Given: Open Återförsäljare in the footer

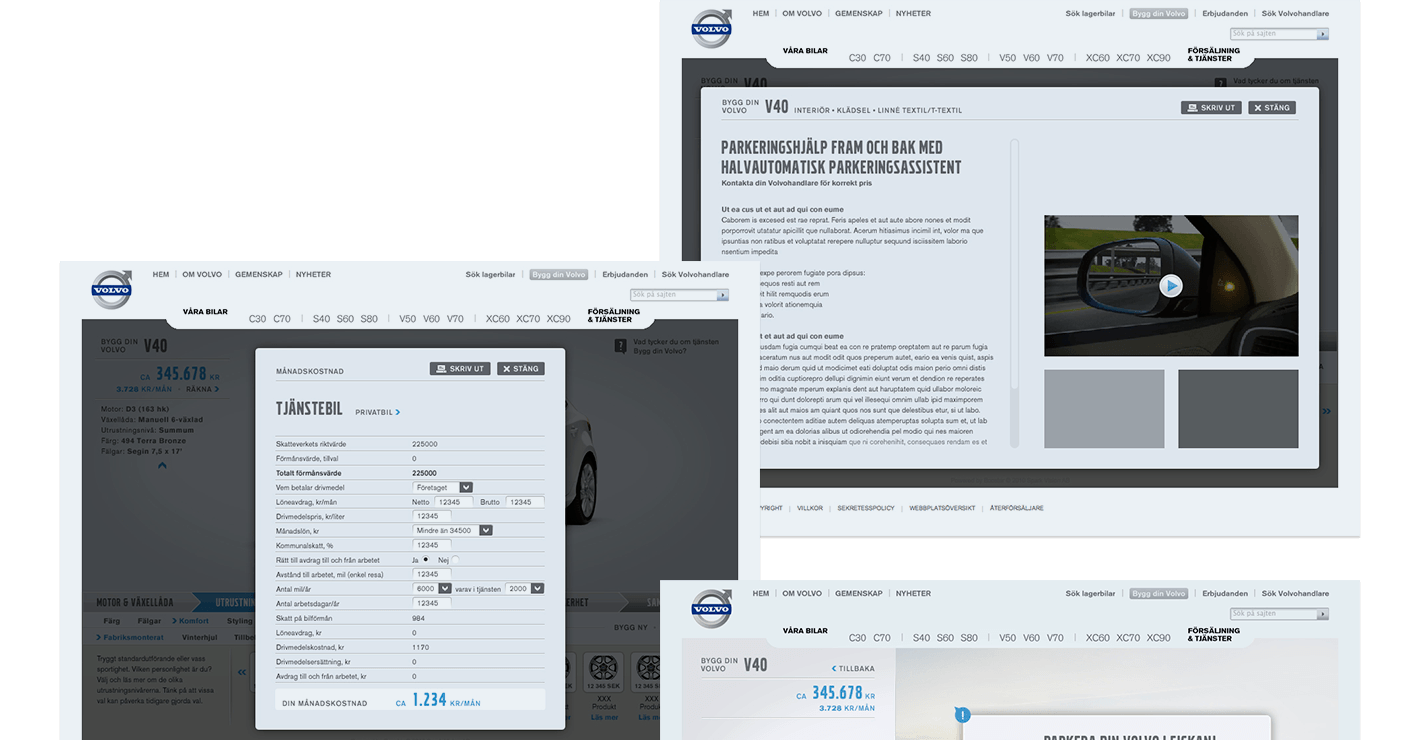Looking at the screenshot, I should coord(1016,508).
